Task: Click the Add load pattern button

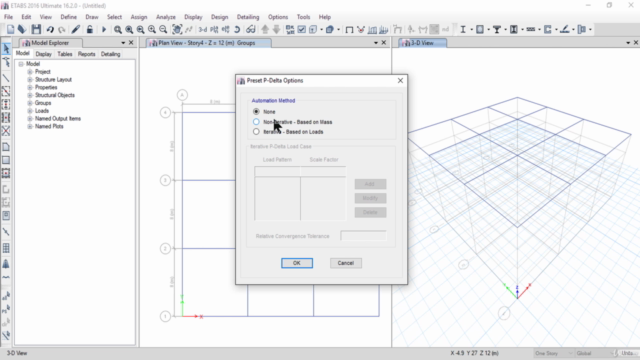Action: [x=370, y=184]
